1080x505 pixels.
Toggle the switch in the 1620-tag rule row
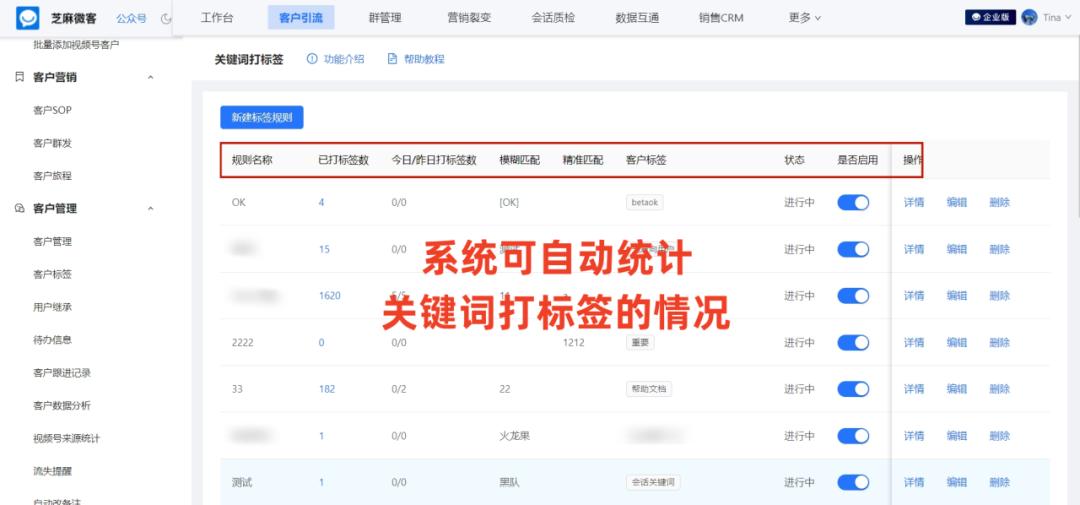853,296
